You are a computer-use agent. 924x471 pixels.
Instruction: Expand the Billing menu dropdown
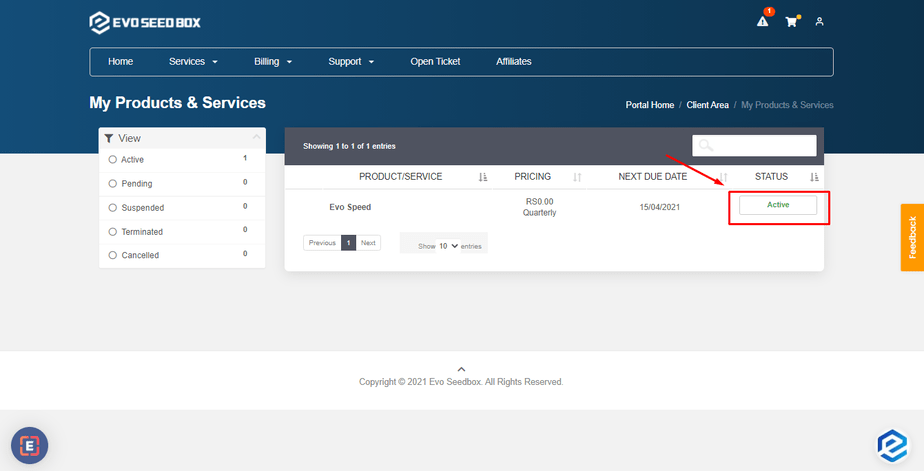pyautogui.click(x=273, y=61)
